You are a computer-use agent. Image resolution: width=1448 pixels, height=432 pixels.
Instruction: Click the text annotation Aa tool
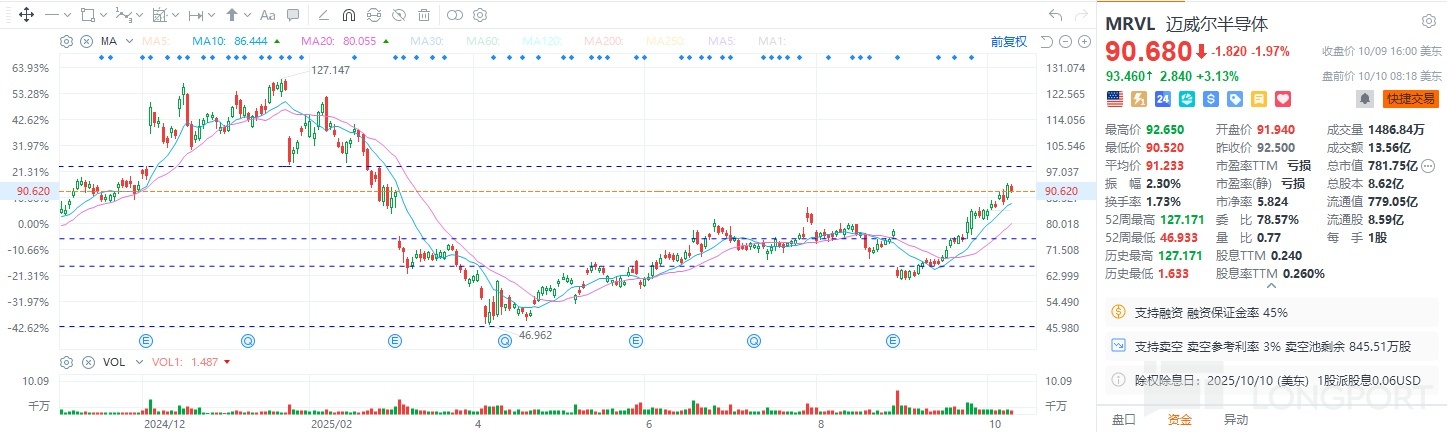(267, 15)
